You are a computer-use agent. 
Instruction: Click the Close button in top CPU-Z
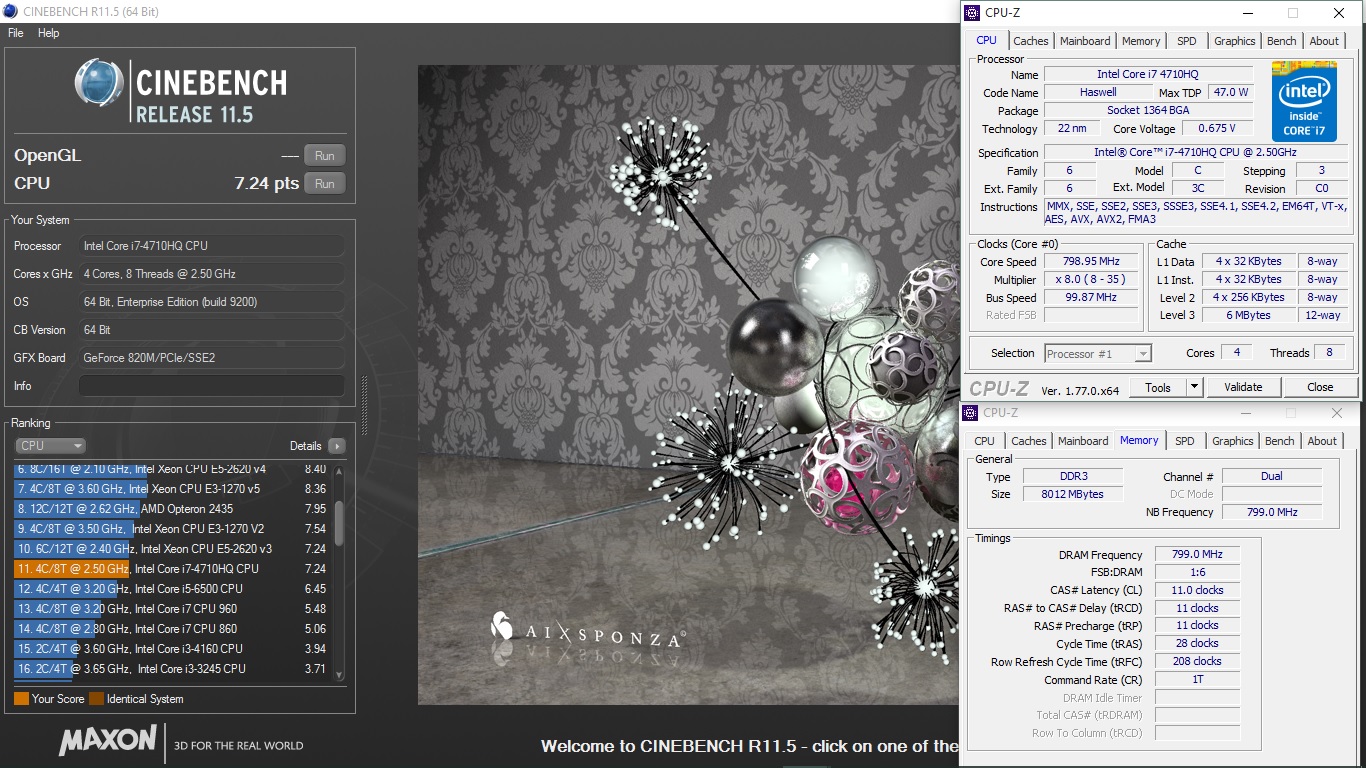[x=1320, y=387]
